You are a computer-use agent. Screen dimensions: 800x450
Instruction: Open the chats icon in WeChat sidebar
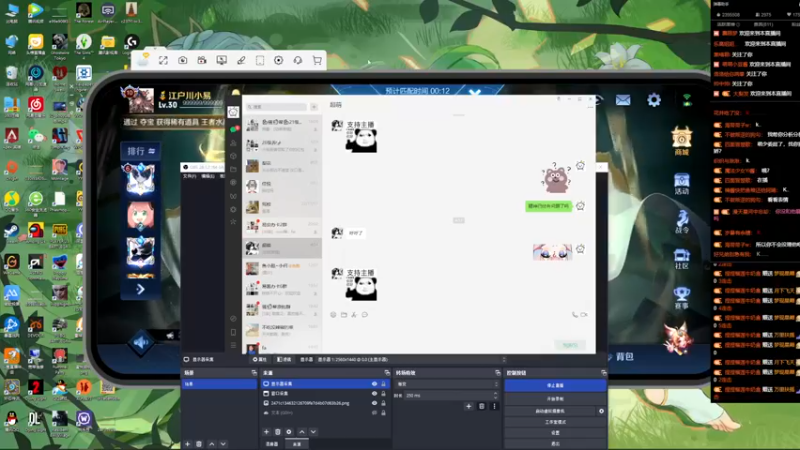234,129
